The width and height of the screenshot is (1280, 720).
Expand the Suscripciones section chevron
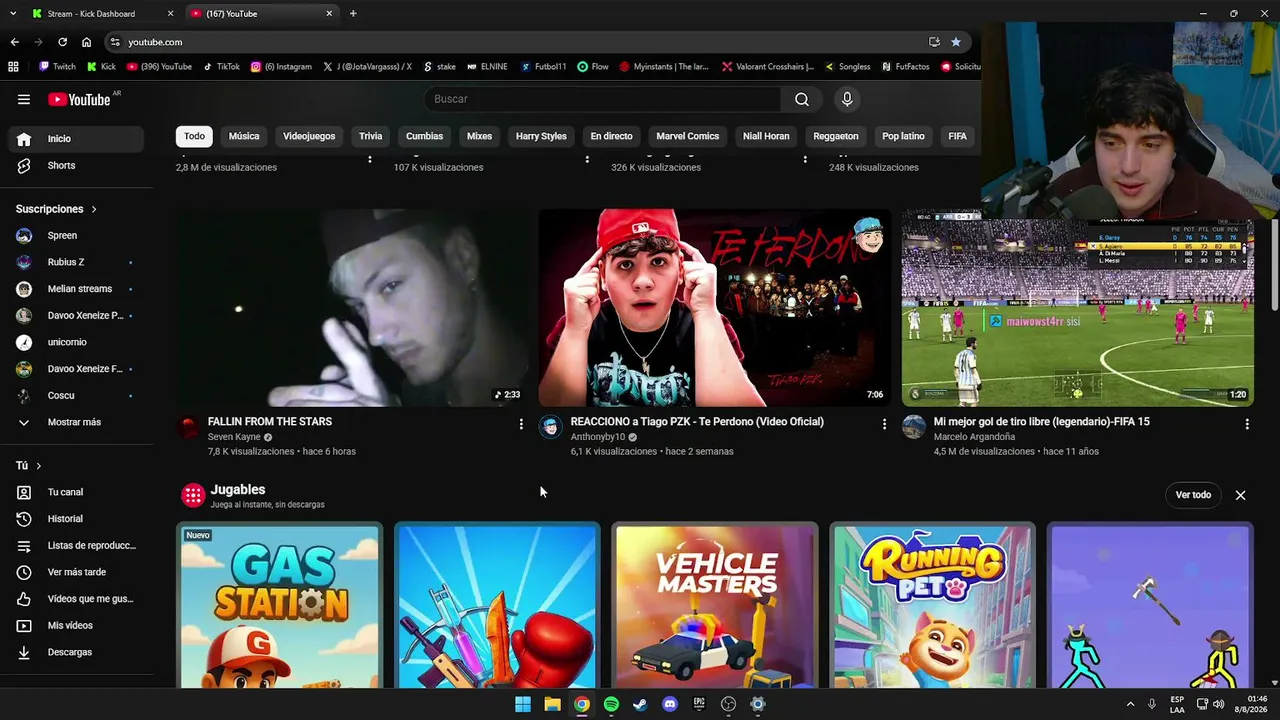pos(94,209)
